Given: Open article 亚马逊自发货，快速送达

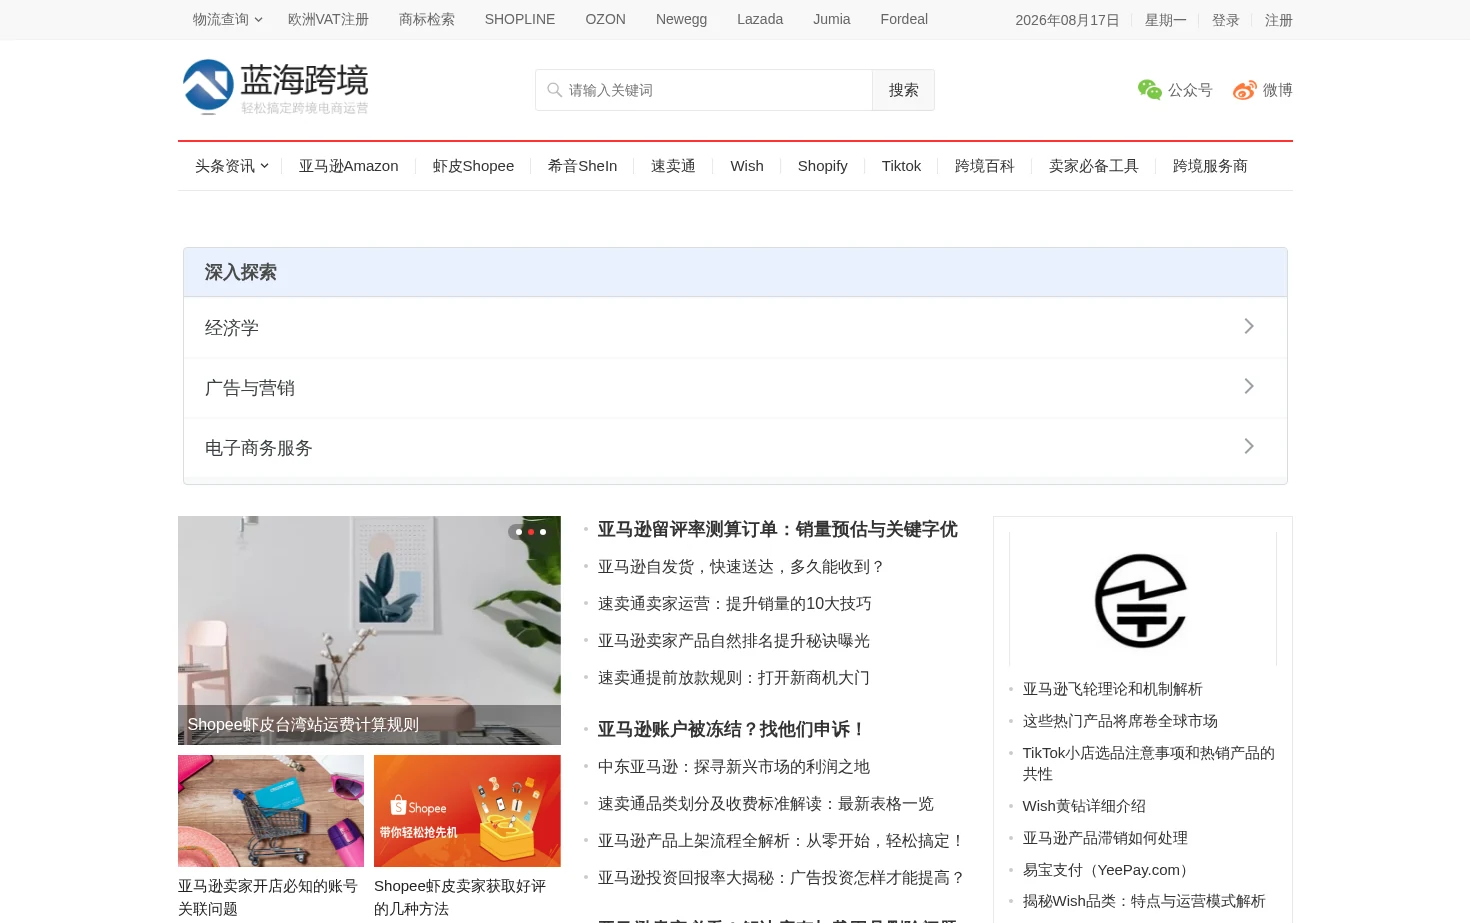Looking at the screenshot, I should 741,567.
